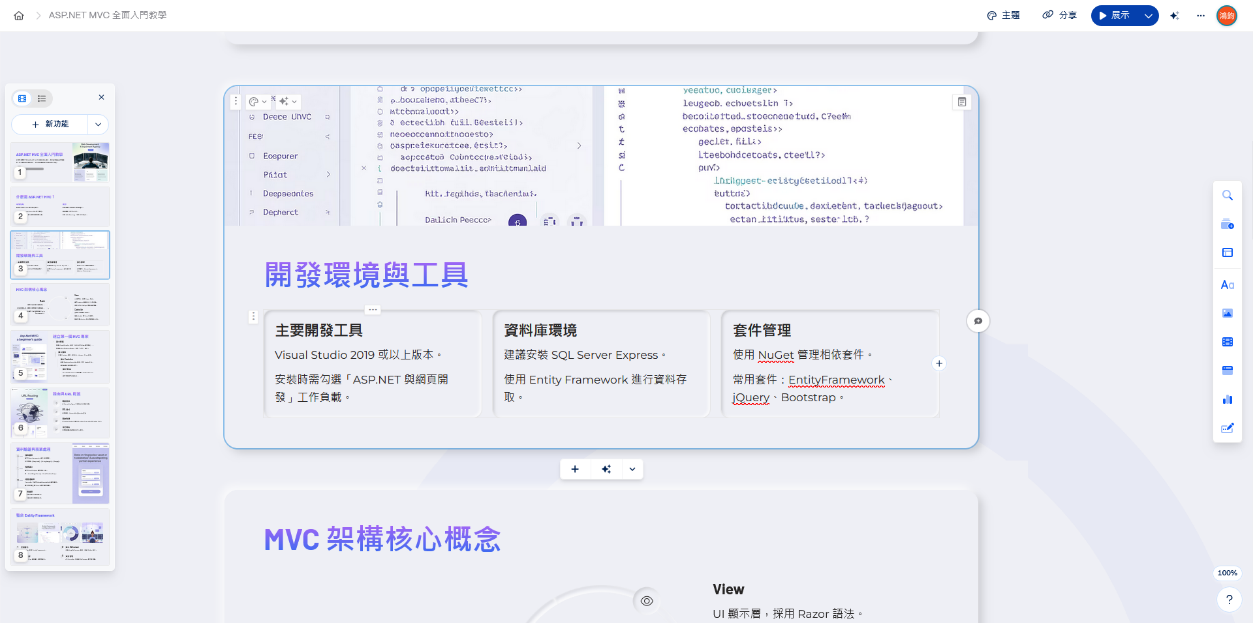Screen dimensions: 1253x623
Task: Expand the add-card options chevron
Action: (x=632, y=469)
